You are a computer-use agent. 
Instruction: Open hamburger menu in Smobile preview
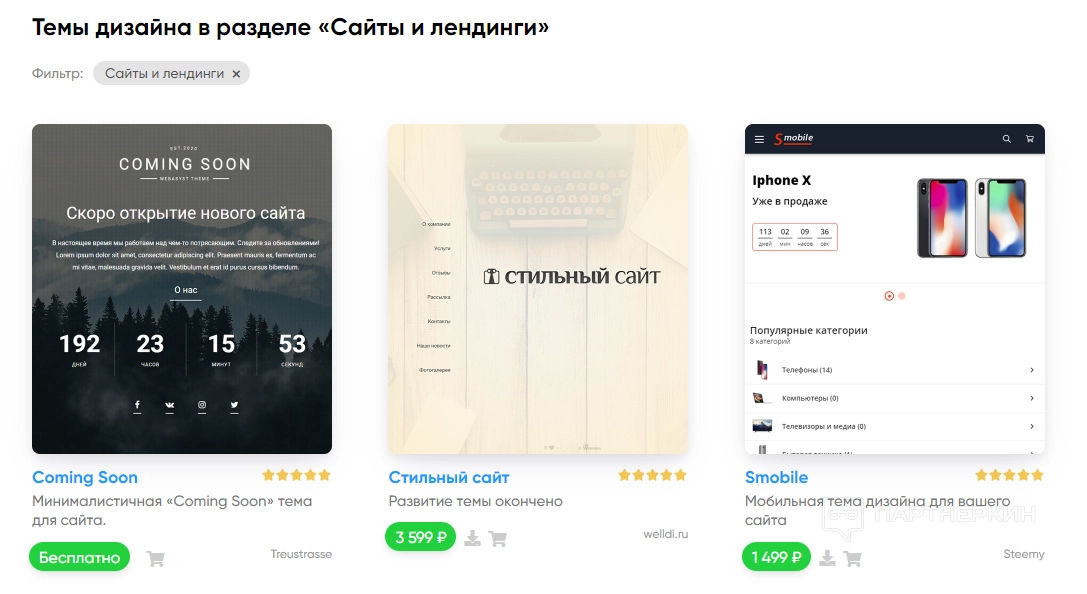pyautogui.click(x=759, y=139)
